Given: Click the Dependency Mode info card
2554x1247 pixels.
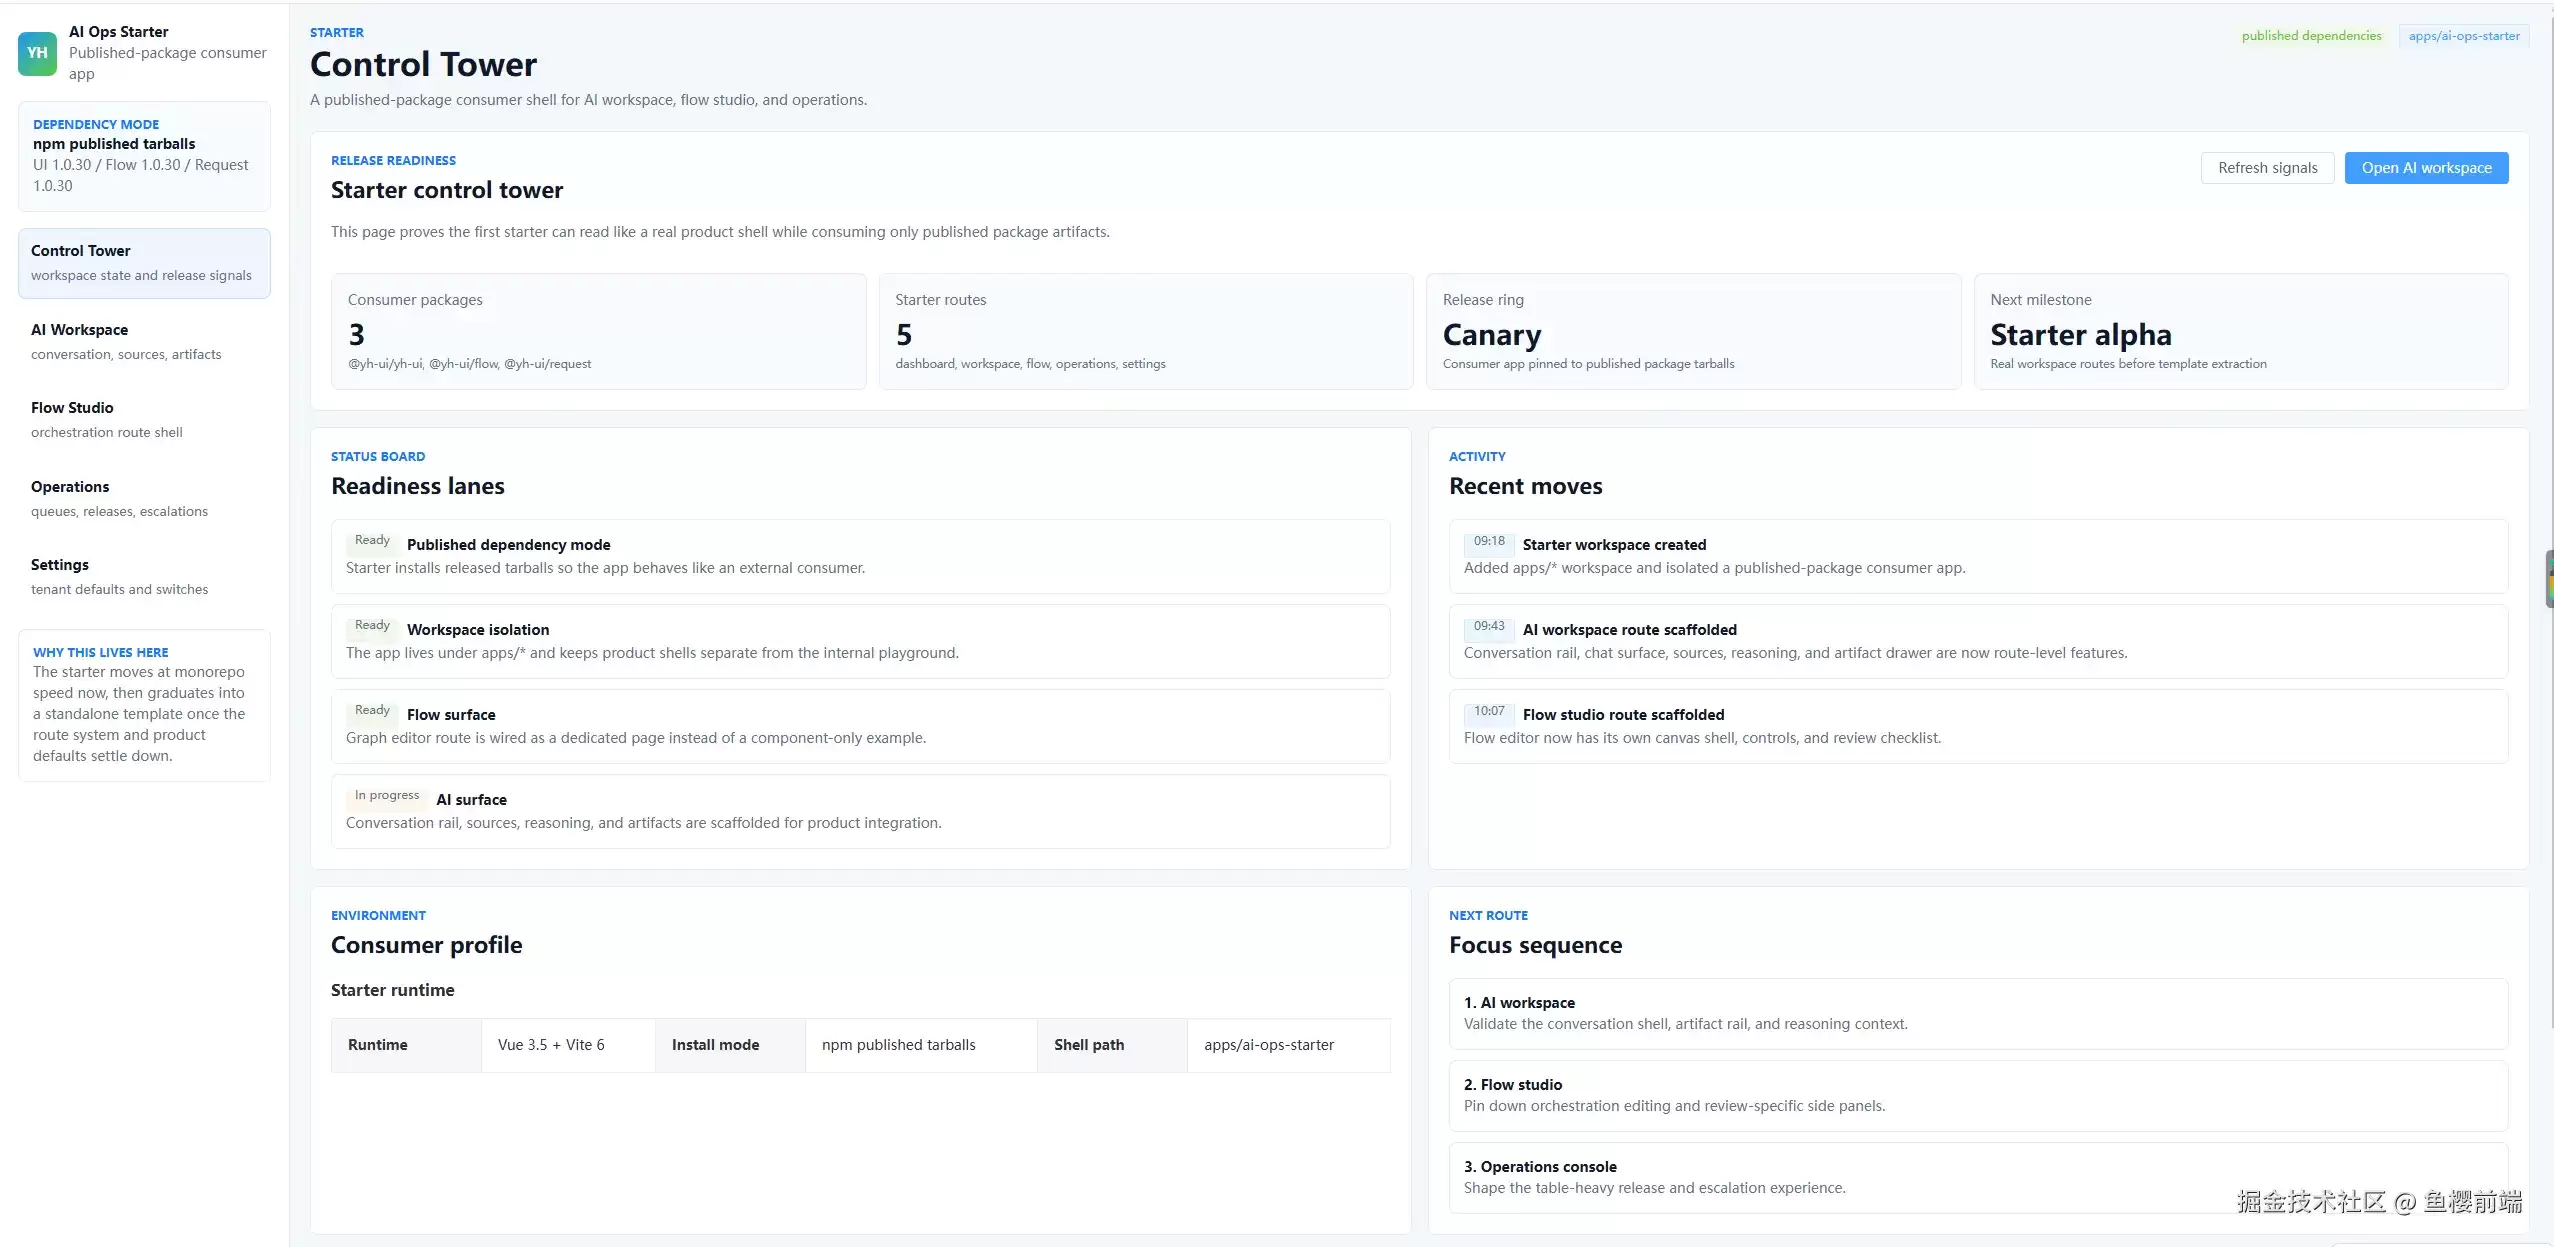Looking at the screenshot, I should click(144, 156).
